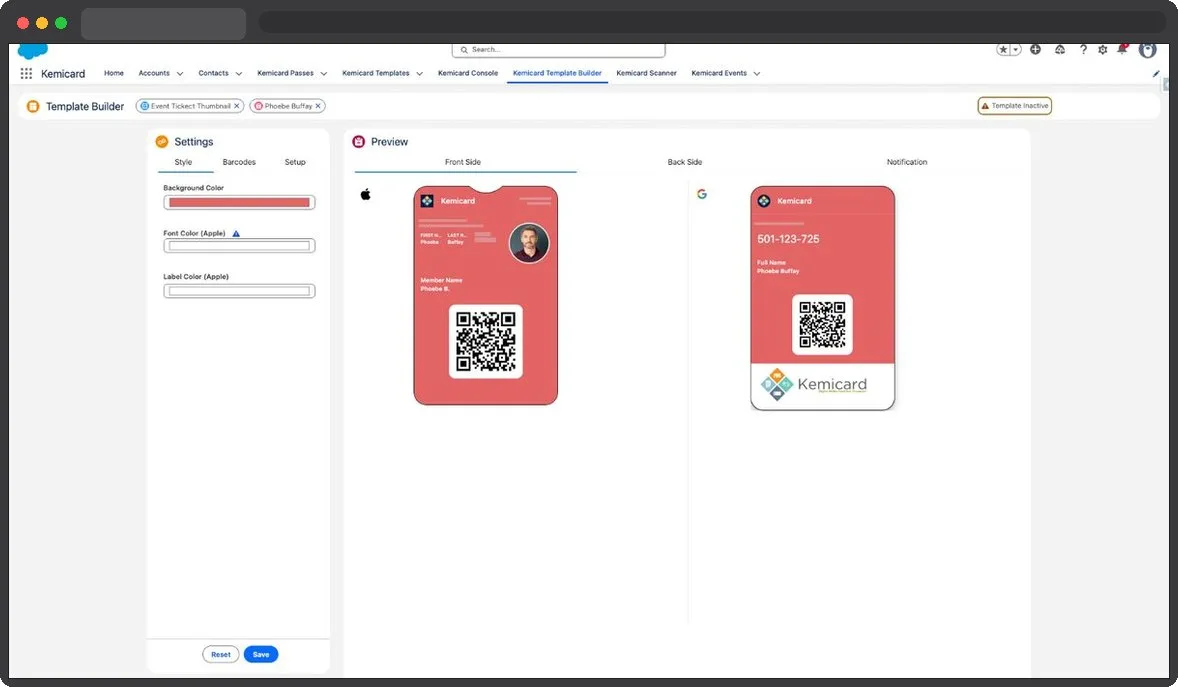Click the edit navigation pencil icon
1178x687 pixels.
tap(1155, 74)
